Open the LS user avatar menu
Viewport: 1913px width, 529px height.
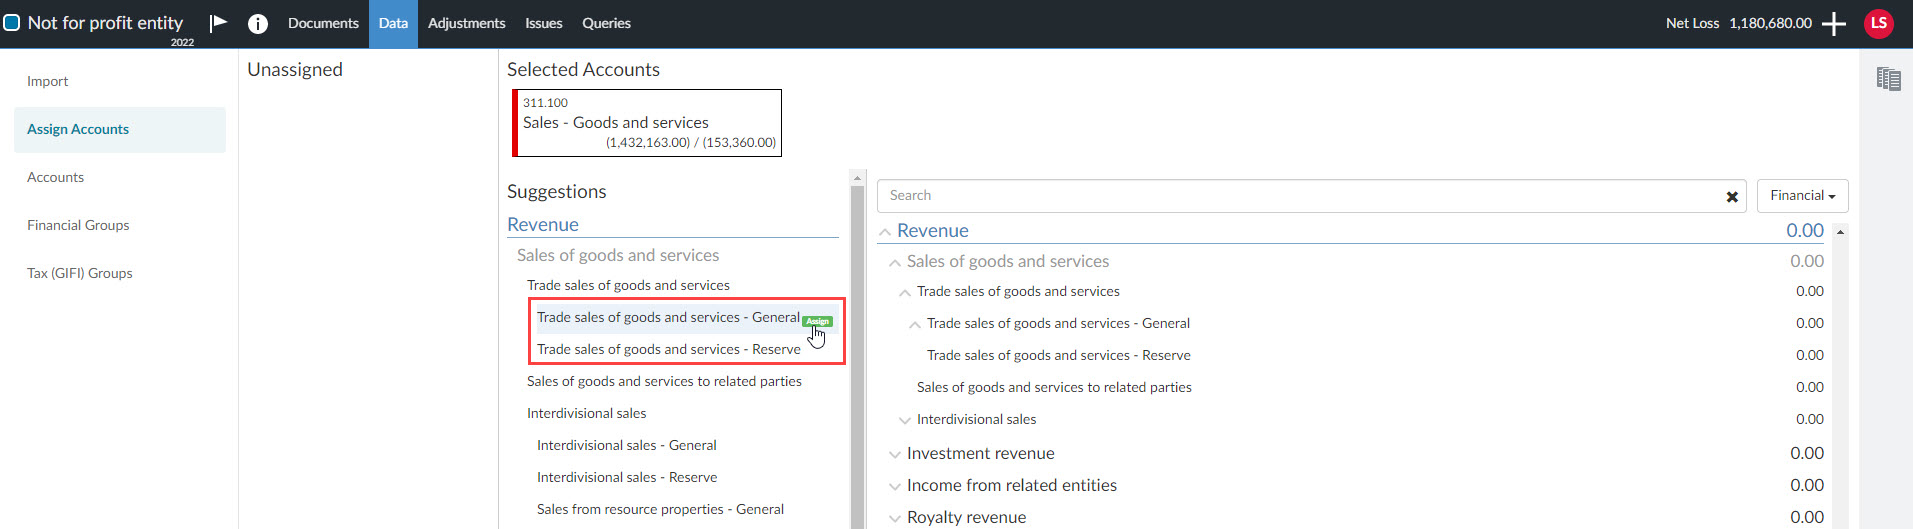point(1878,23)
